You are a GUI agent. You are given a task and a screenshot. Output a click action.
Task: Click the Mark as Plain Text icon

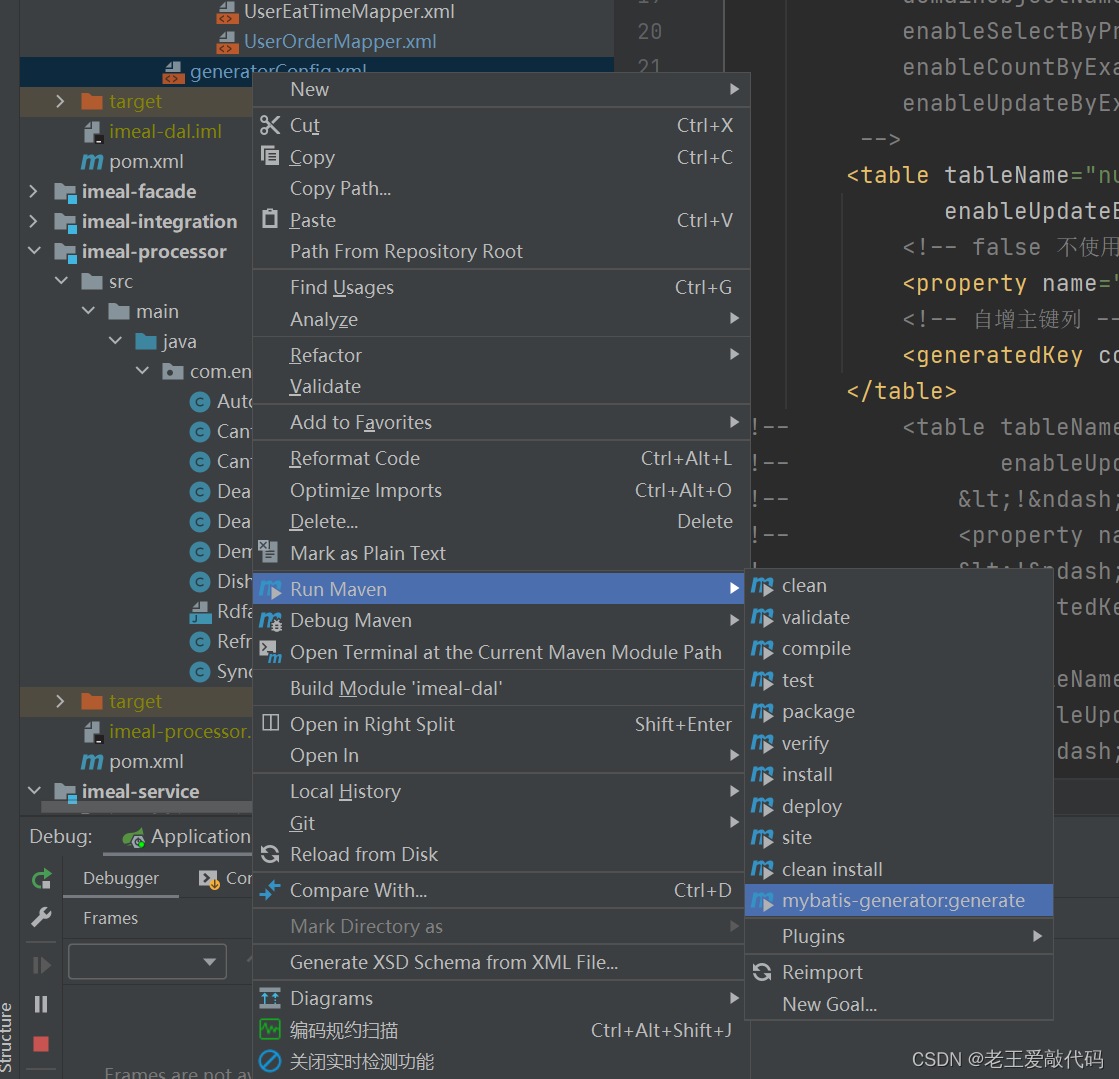268,552
